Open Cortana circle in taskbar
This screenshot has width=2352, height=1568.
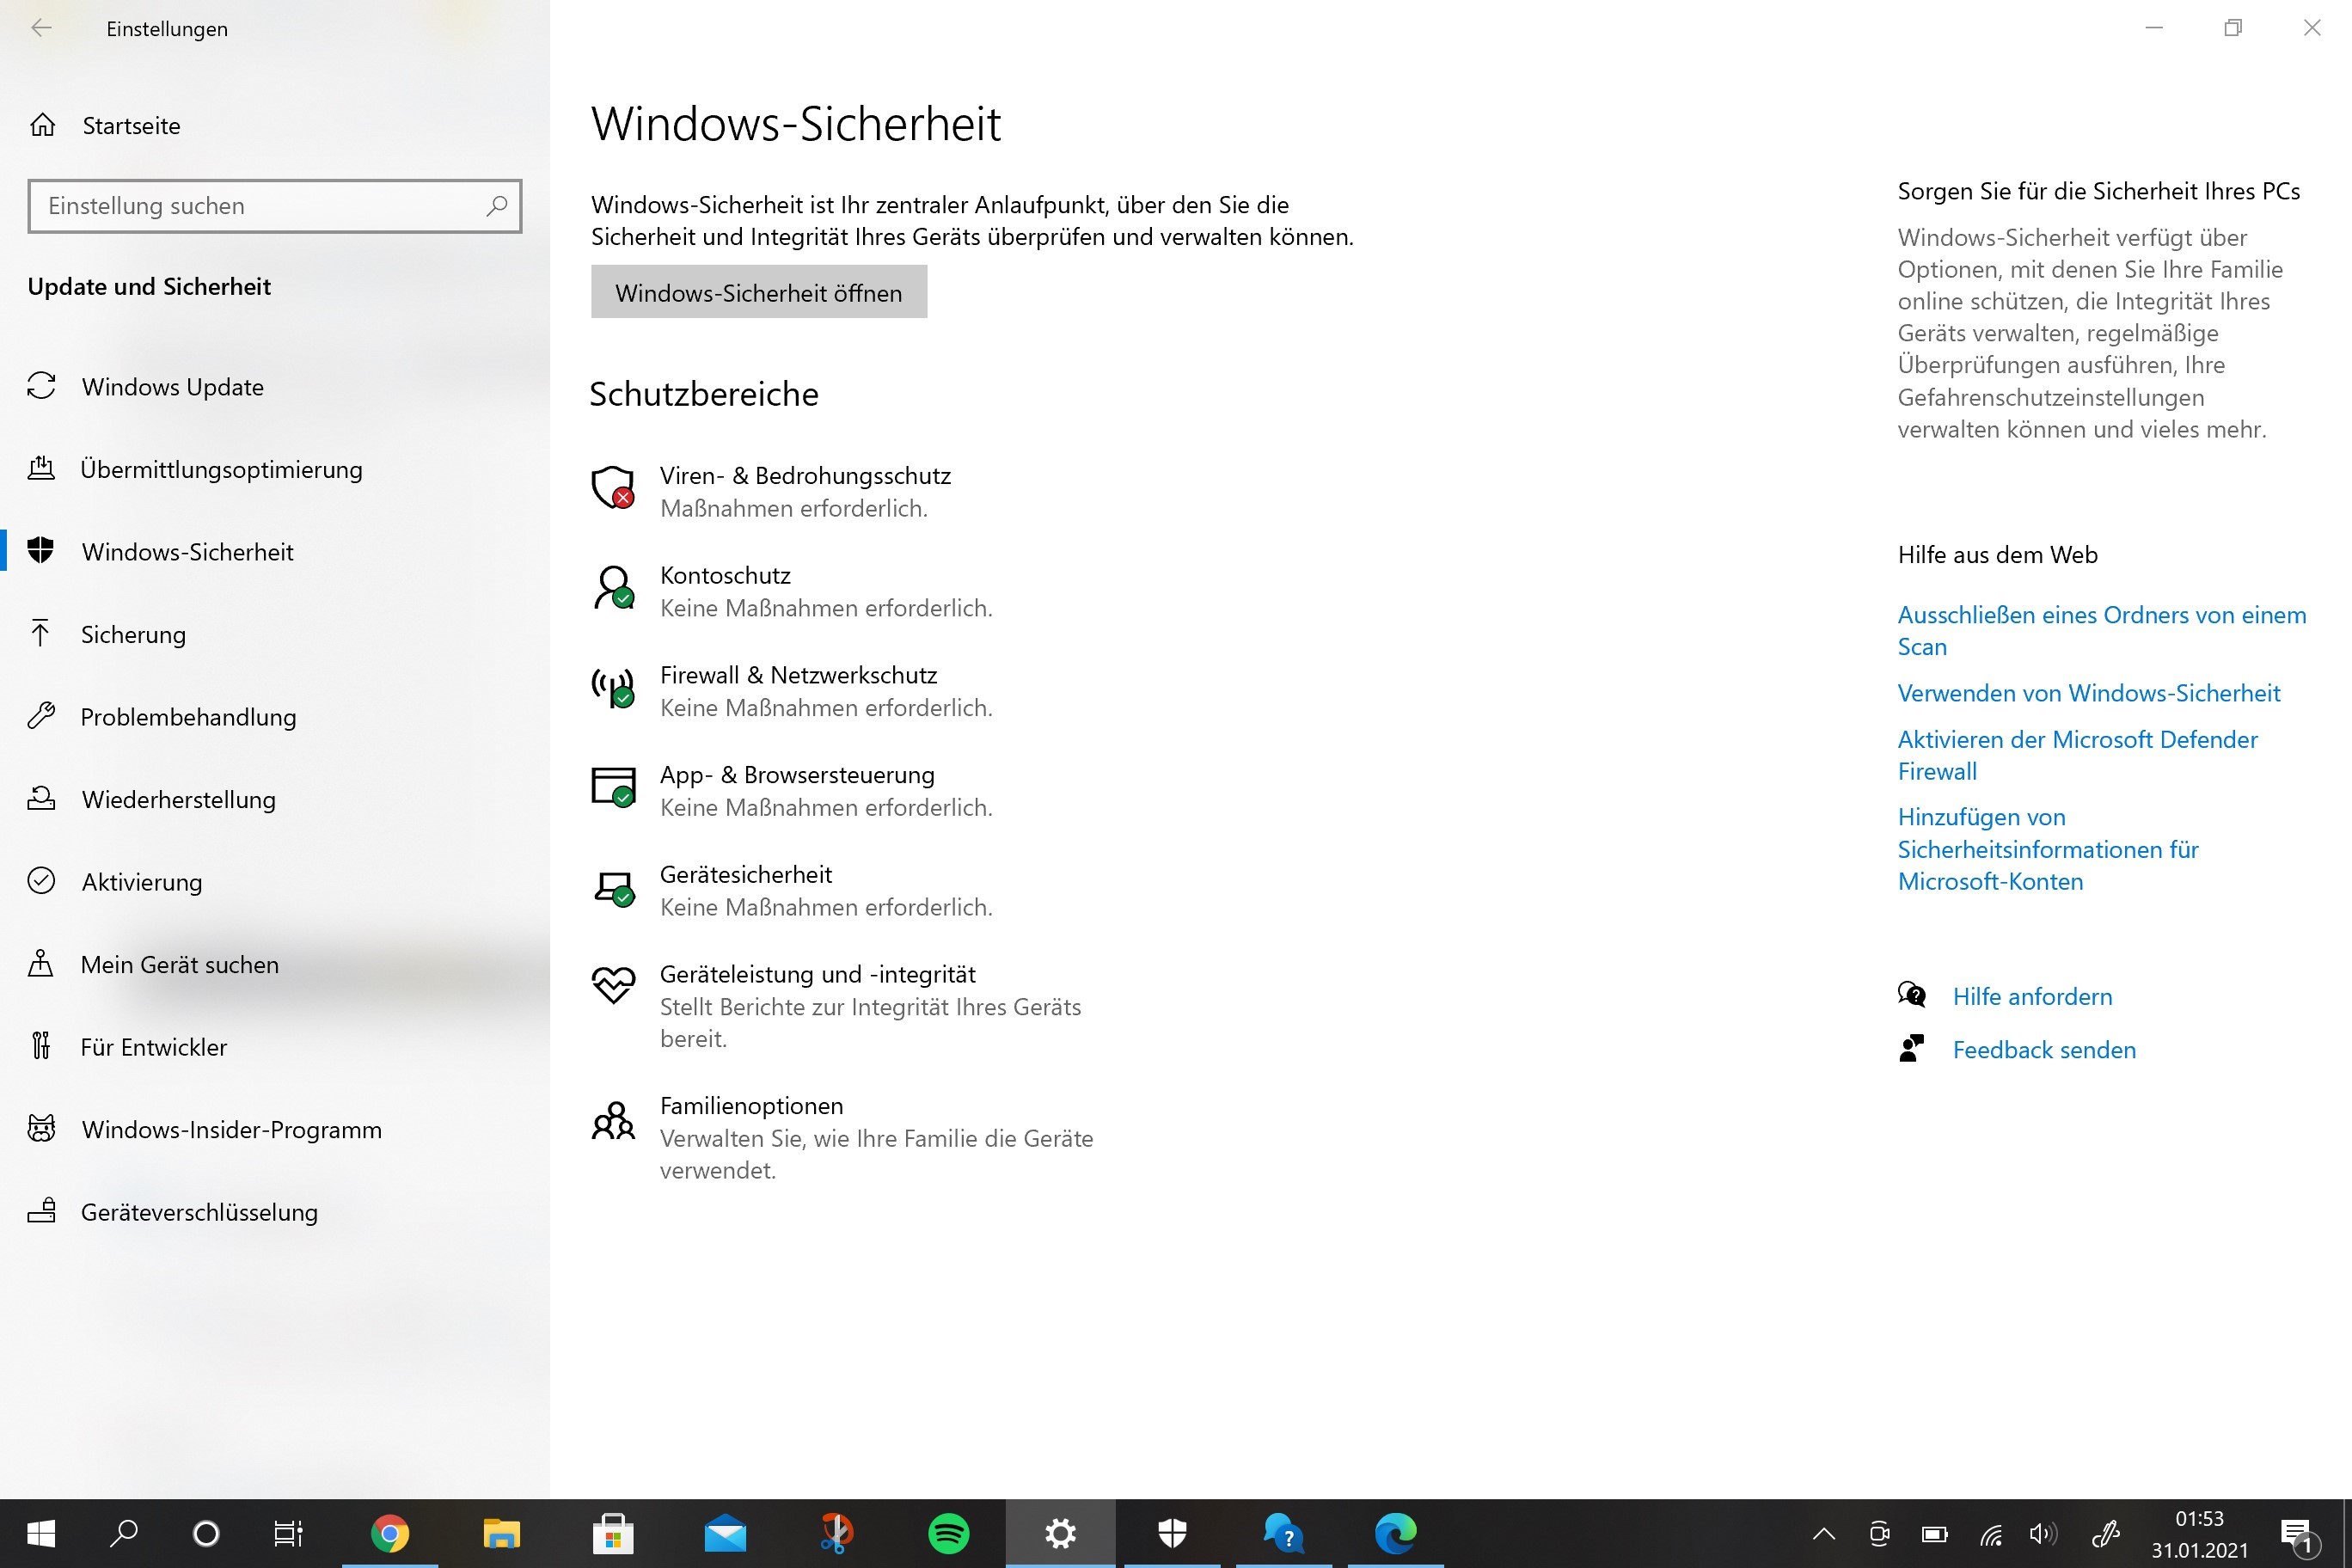(x=206, y=1533)
